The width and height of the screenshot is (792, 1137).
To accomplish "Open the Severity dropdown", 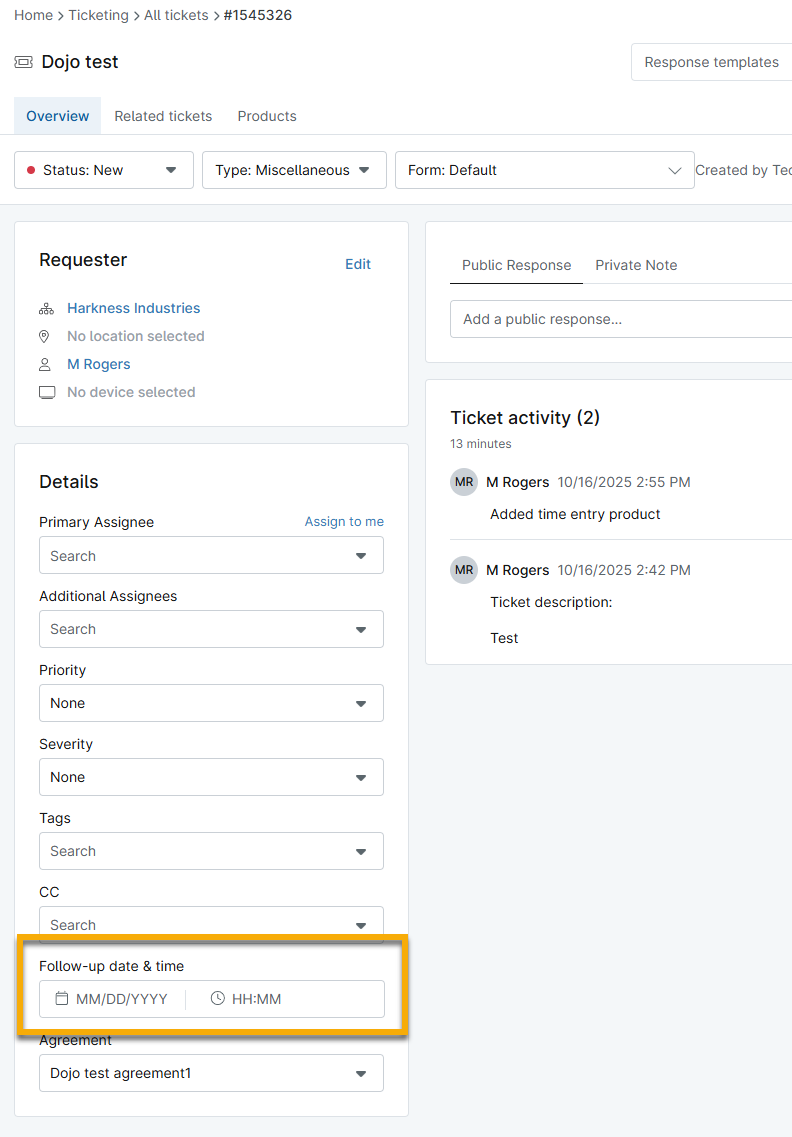I will click(x=361, y=777).
